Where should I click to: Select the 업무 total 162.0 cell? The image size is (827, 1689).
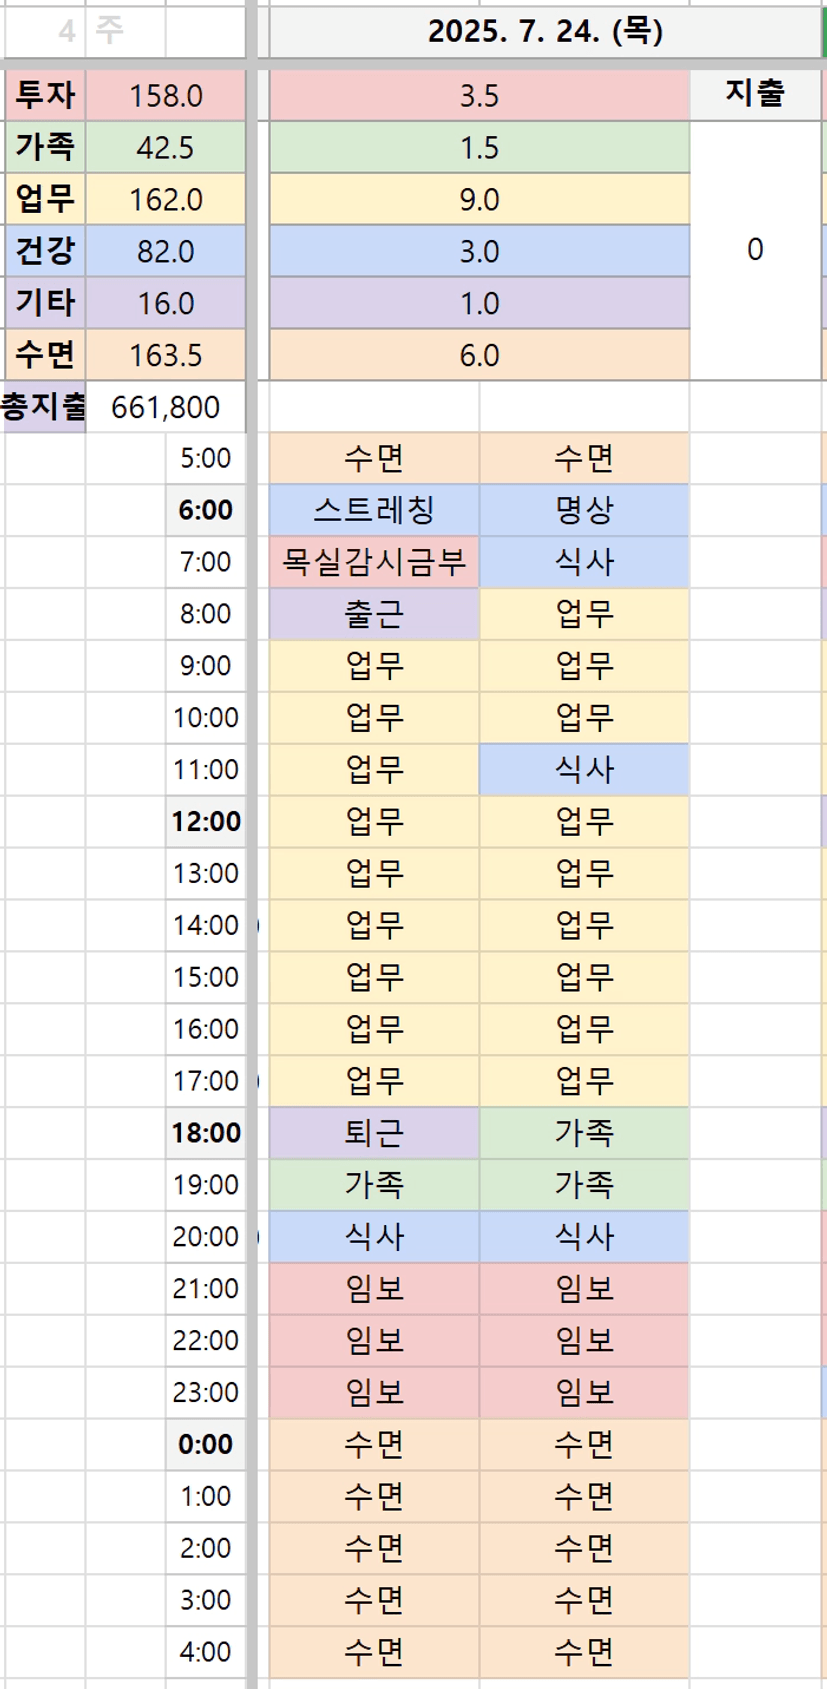pos(165,200)
